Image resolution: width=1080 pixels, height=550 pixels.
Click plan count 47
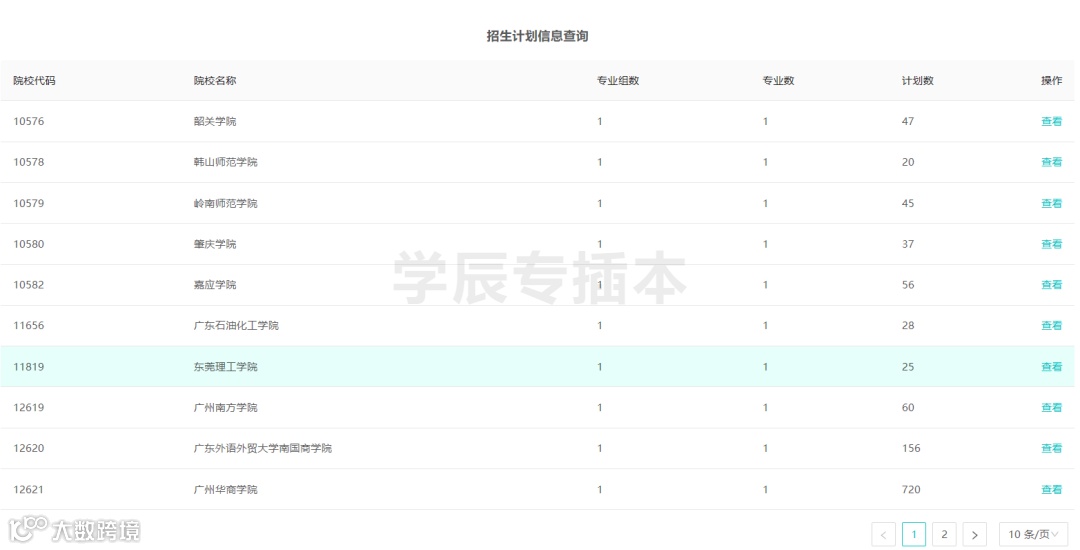pos(908,121)
